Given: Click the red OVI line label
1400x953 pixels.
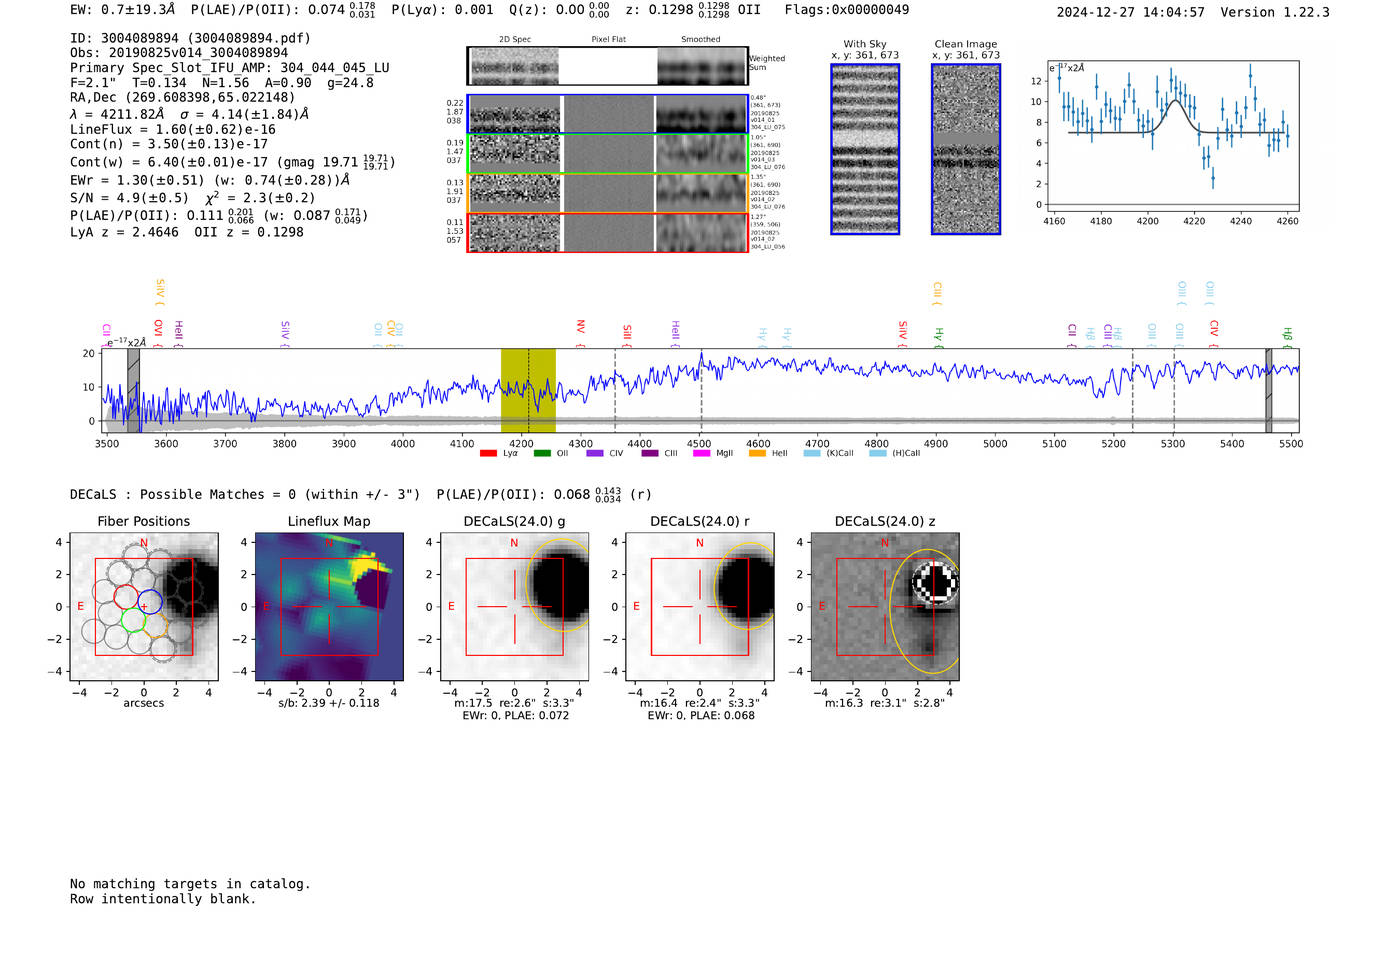Looking at the screenshot, I should [158, 328].
